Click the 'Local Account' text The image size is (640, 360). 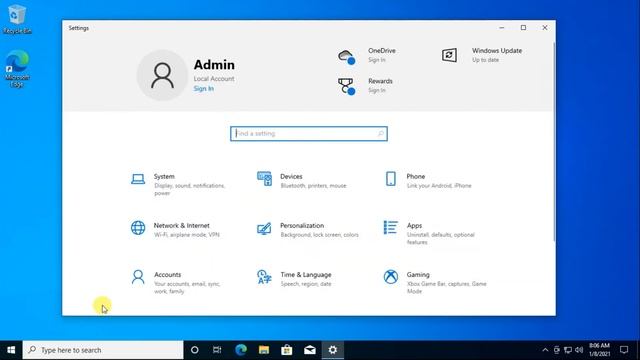[x=214, y=78]
